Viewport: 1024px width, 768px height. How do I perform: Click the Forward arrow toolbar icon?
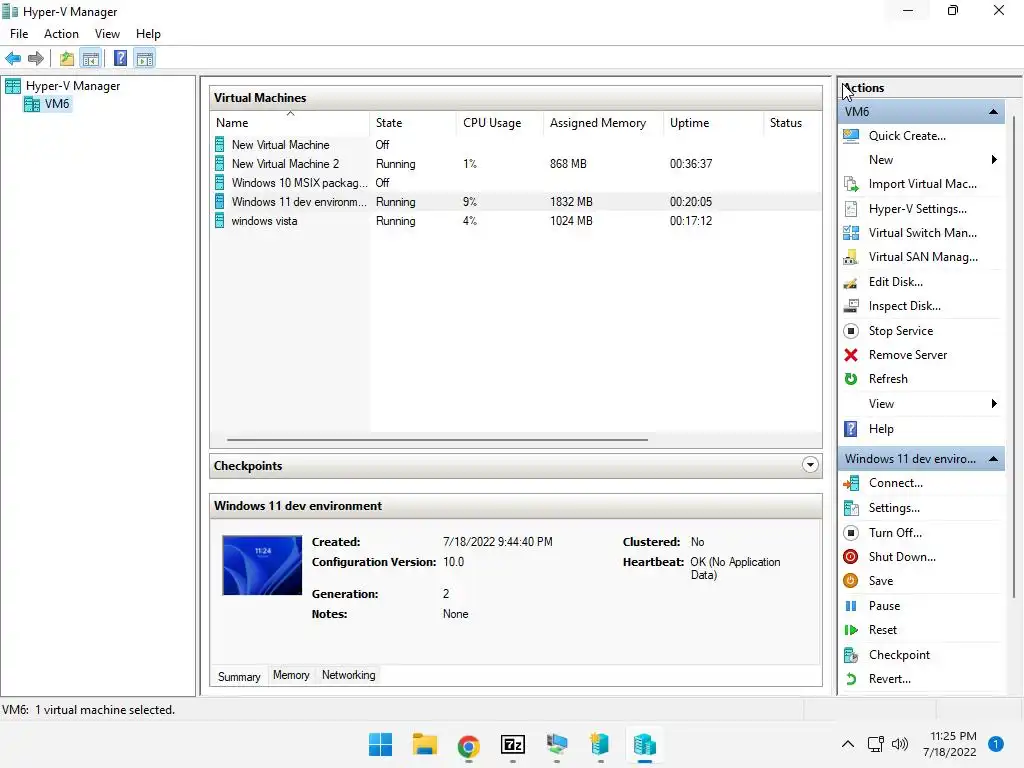tap(36, 59)
